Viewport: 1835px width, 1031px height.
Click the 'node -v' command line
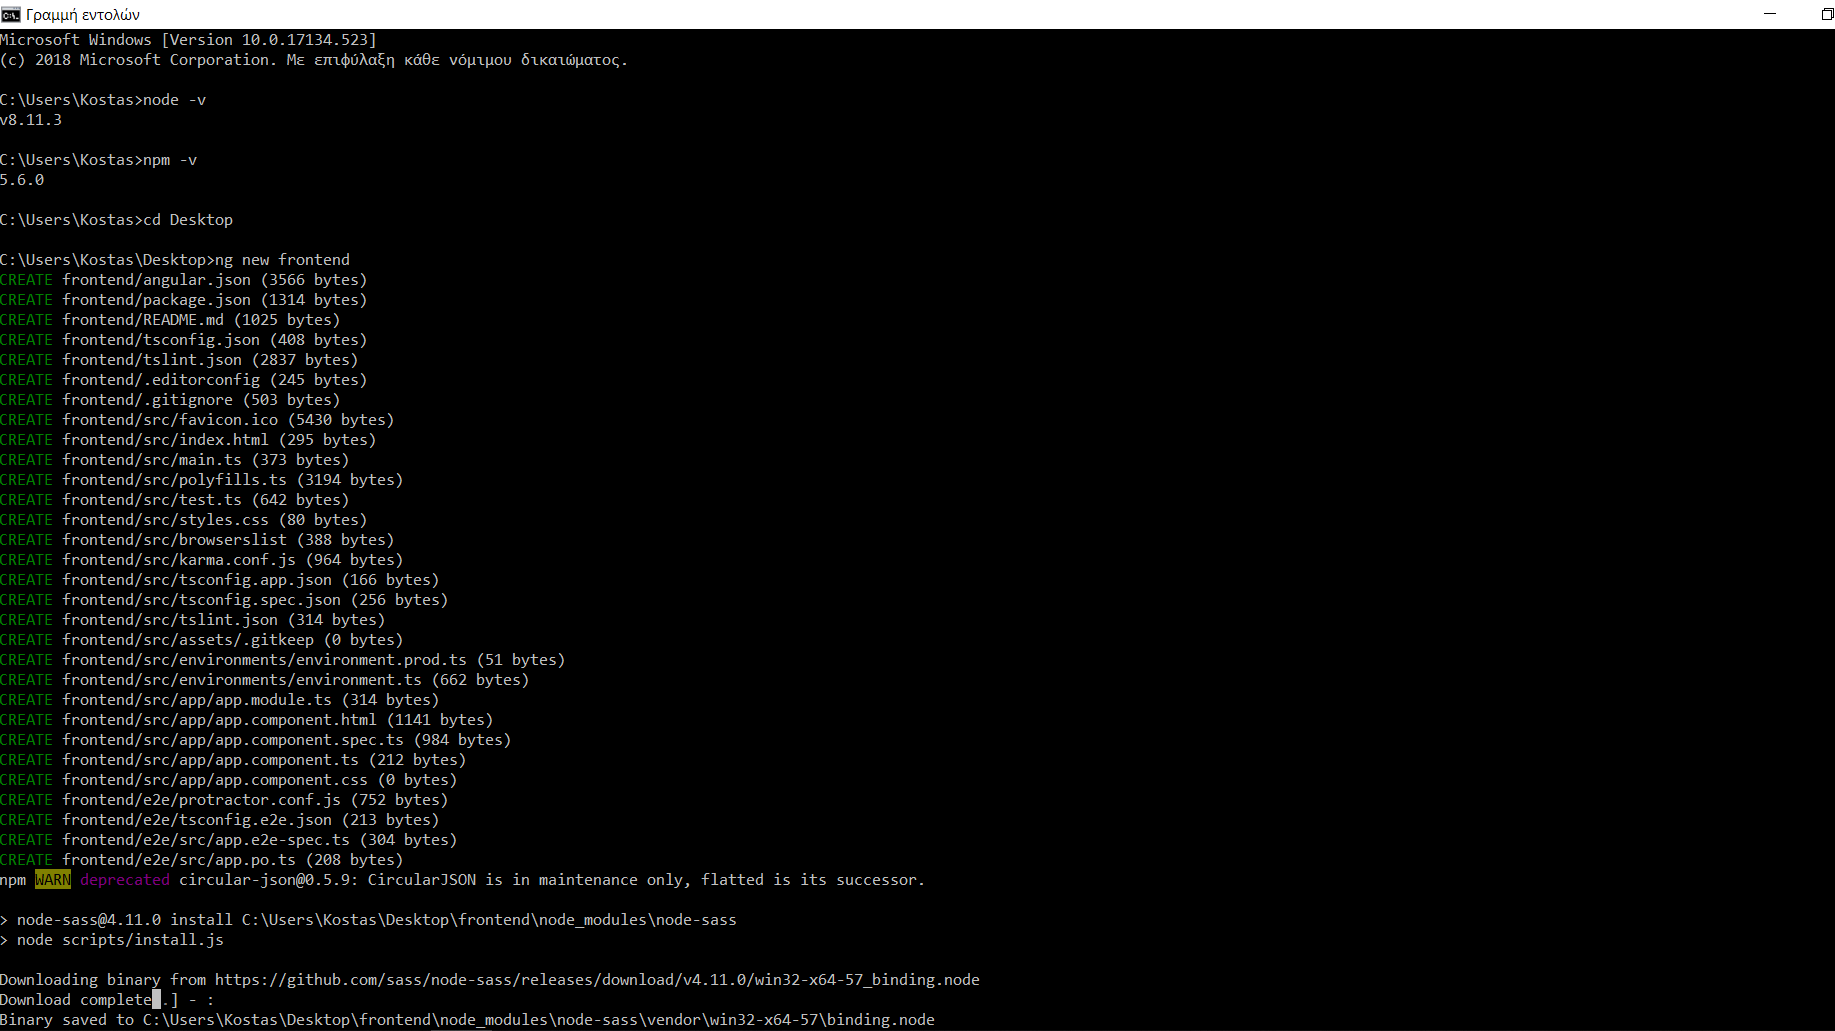[x=103, y=100]
